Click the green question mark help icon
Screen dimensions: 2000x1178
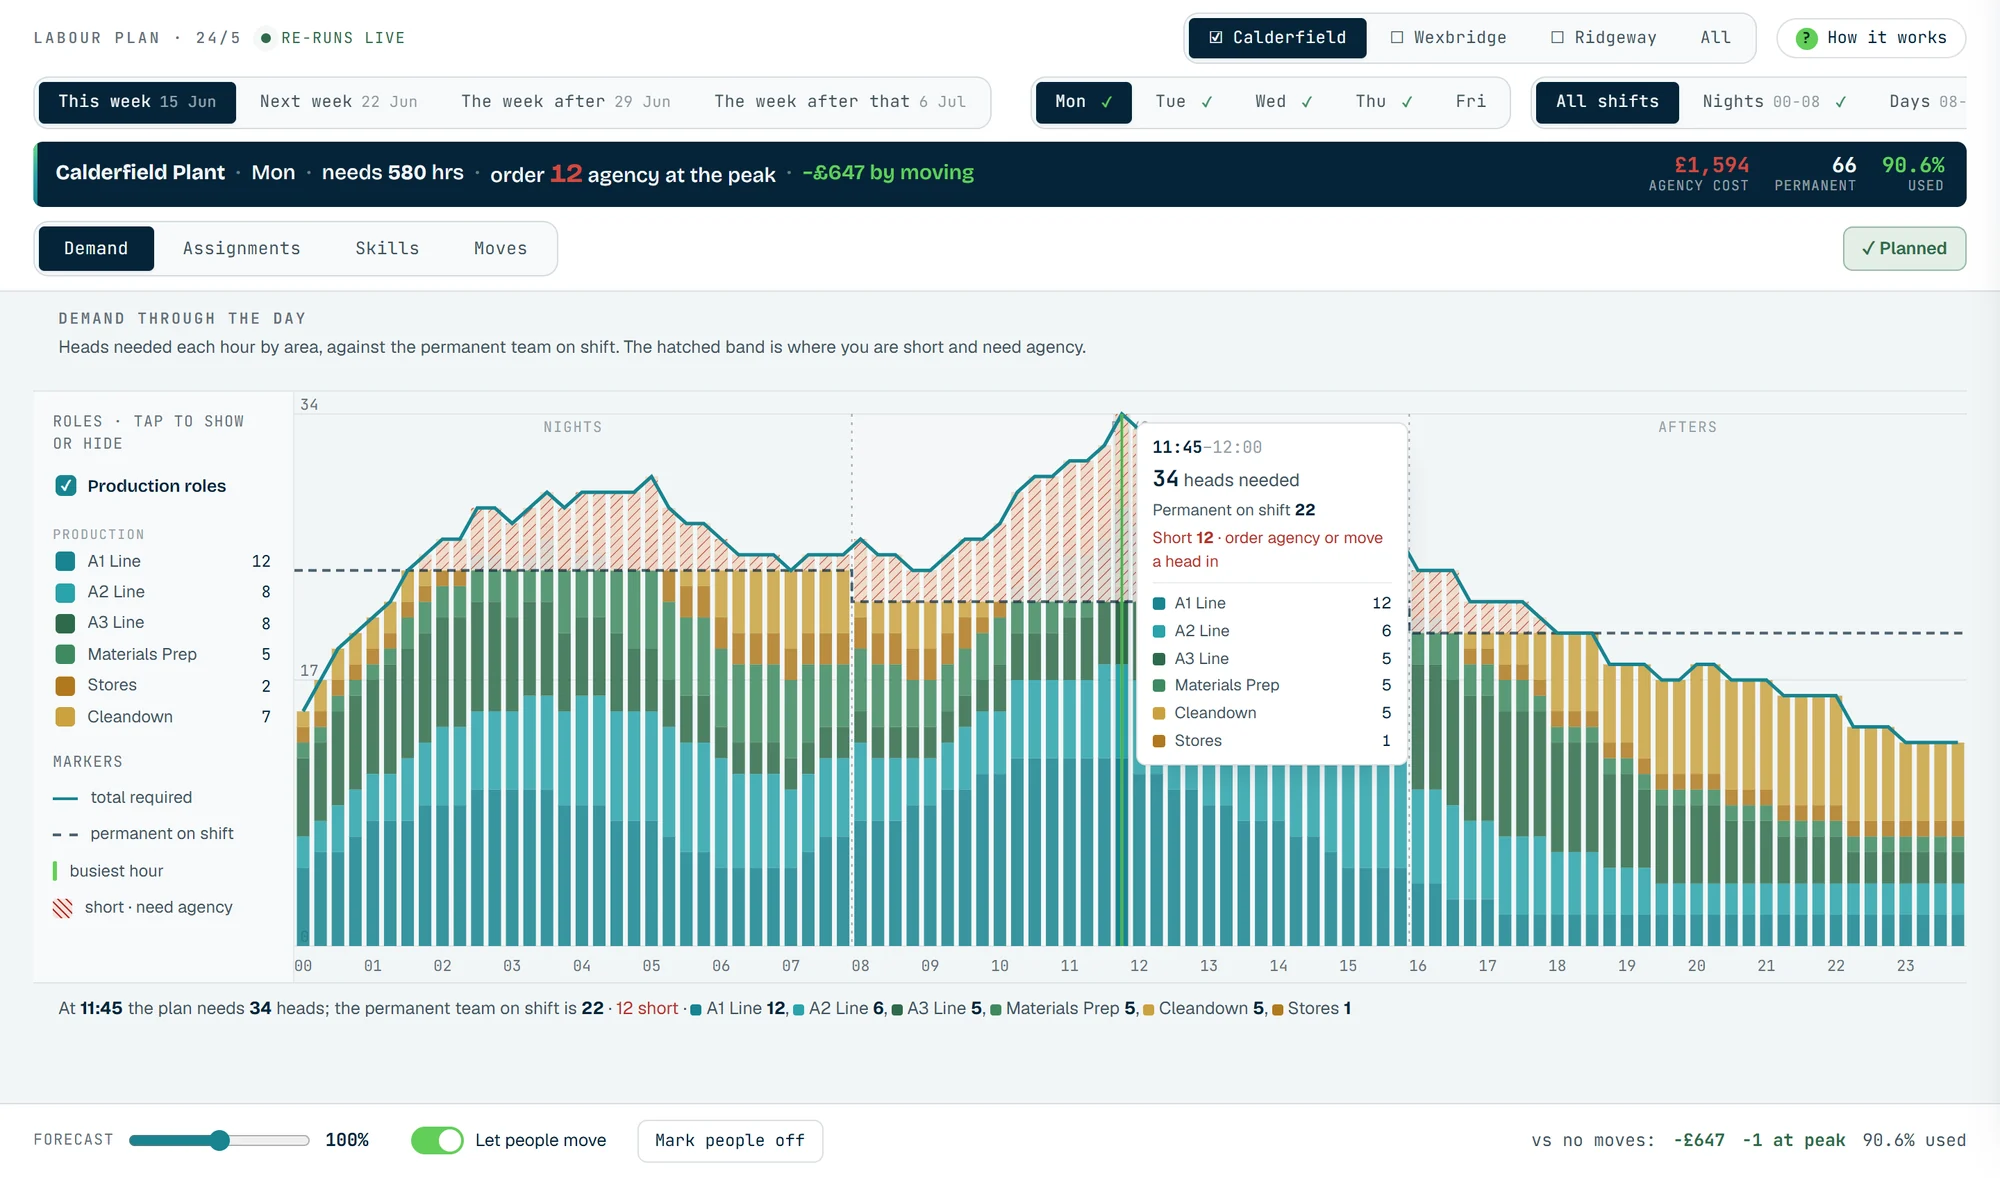(x=1806, y=38)
